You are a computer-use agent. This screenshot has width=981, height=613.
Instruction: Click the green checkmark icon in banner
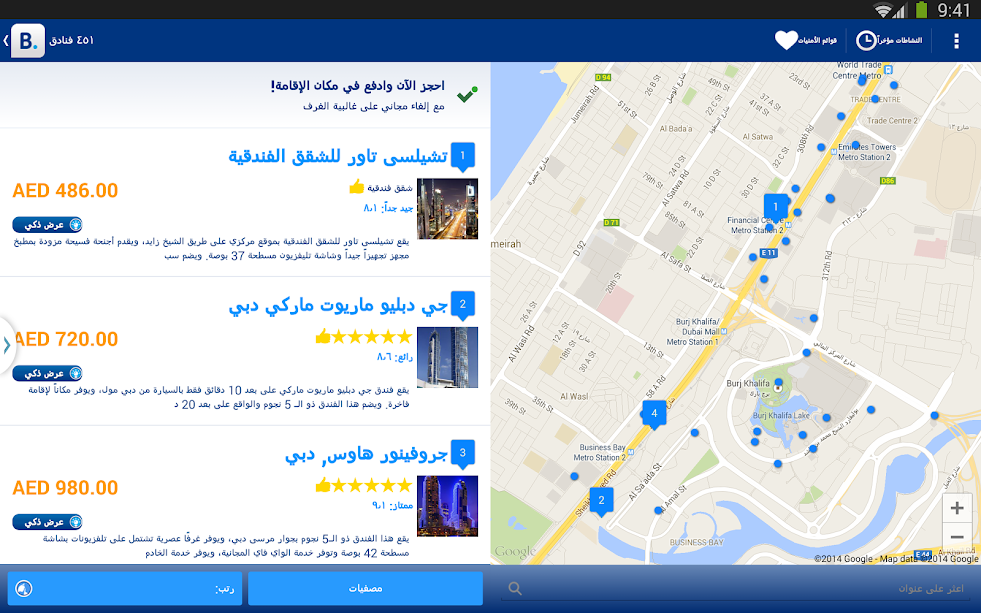pyautogui.click(x=467, y=94)
